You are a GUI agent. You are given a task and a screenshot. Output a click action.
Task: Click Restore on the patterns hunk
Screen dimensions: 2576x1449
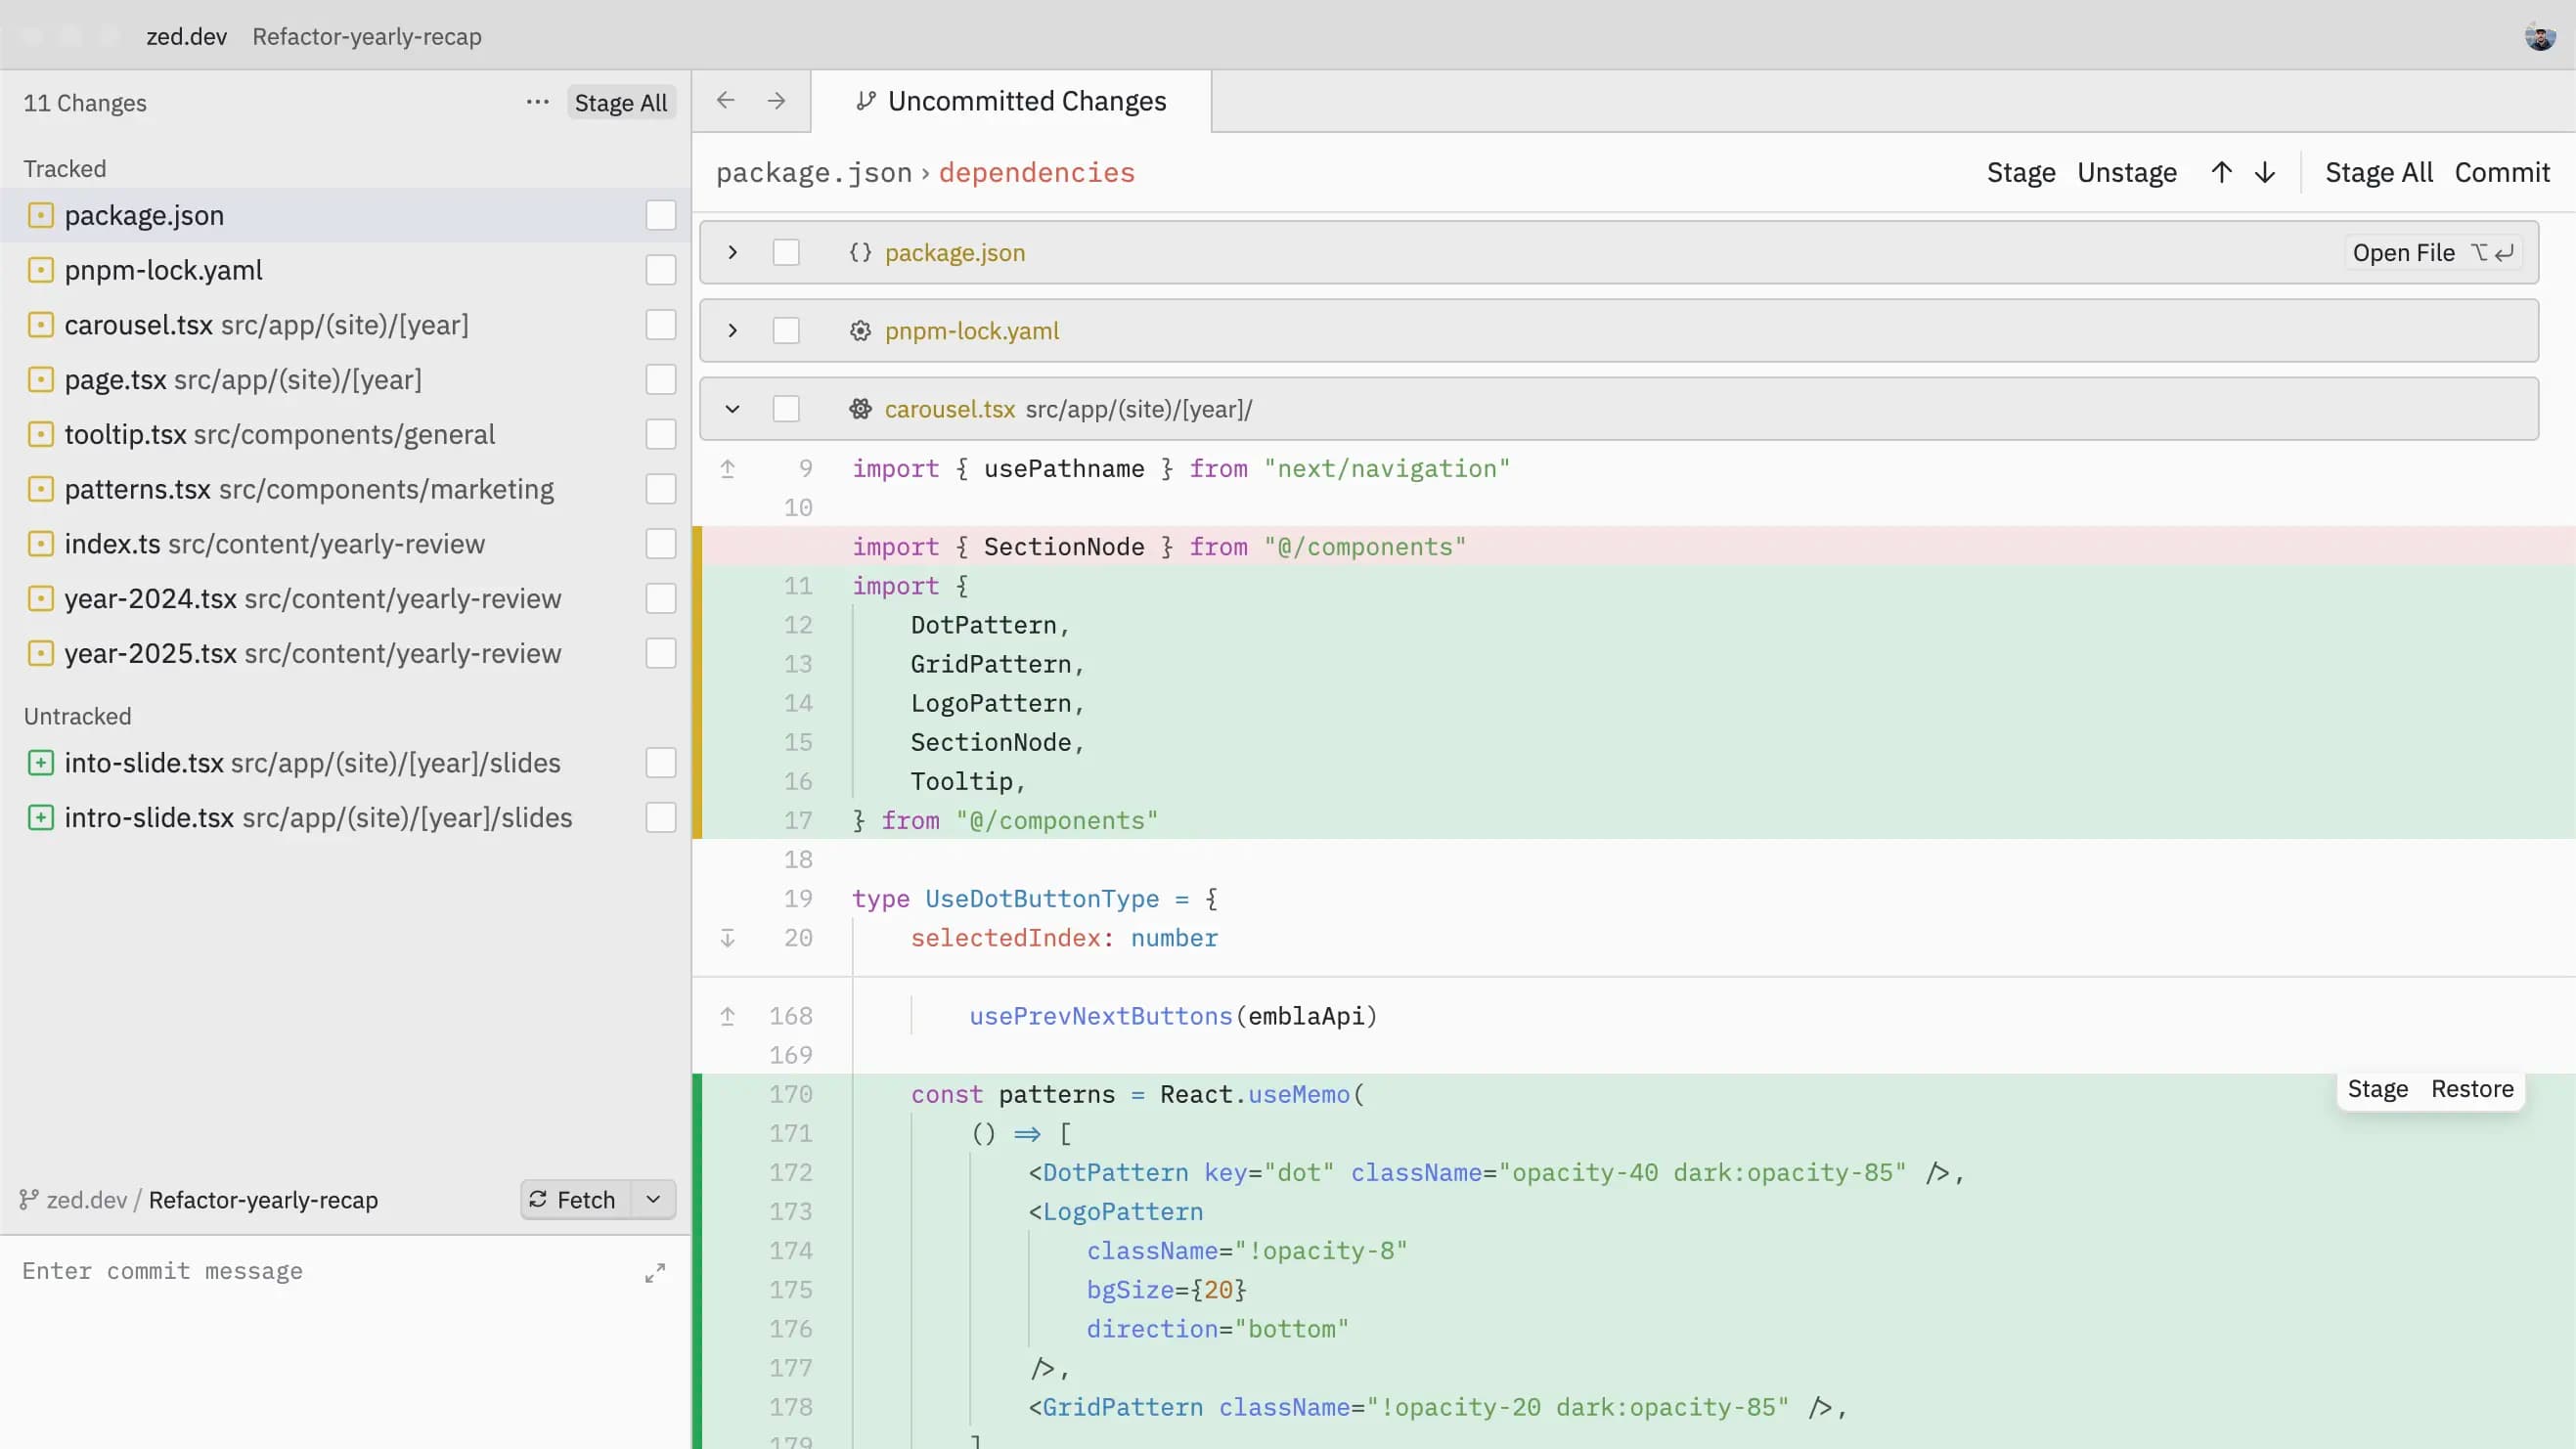click(2472, 1089)
